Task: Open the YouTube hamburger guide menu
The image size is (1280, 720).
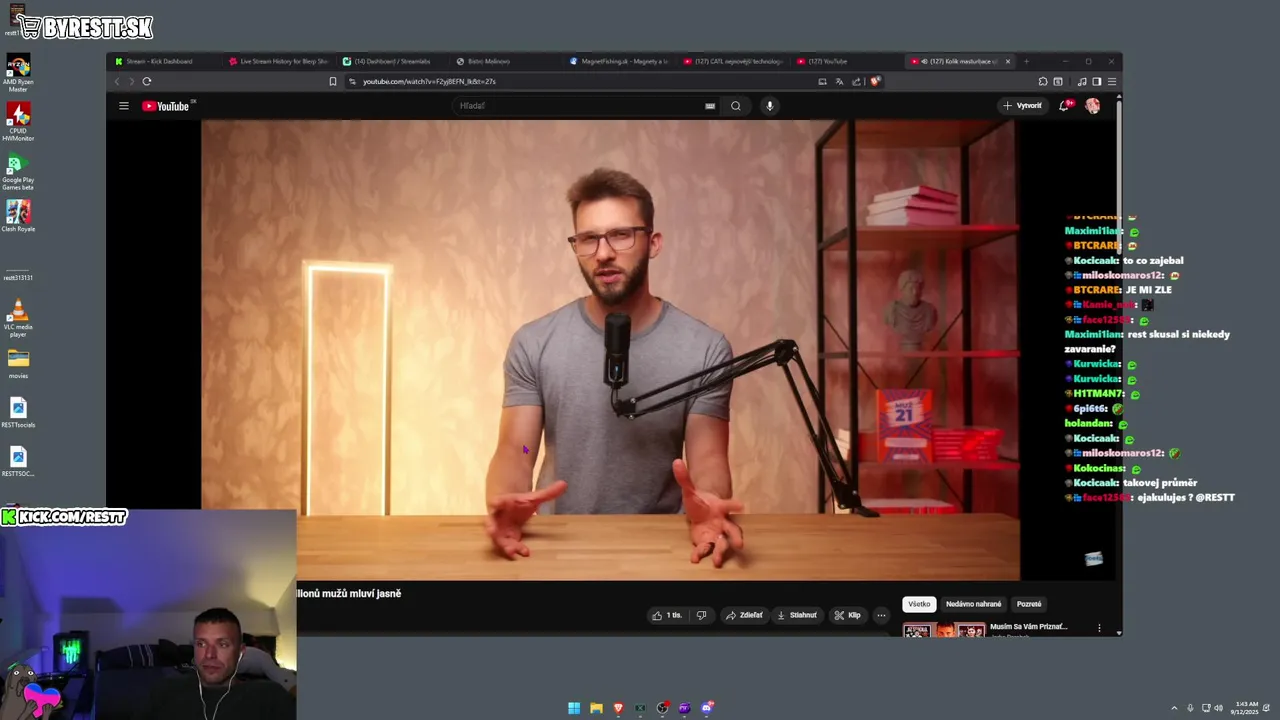Action: (124, 106)
